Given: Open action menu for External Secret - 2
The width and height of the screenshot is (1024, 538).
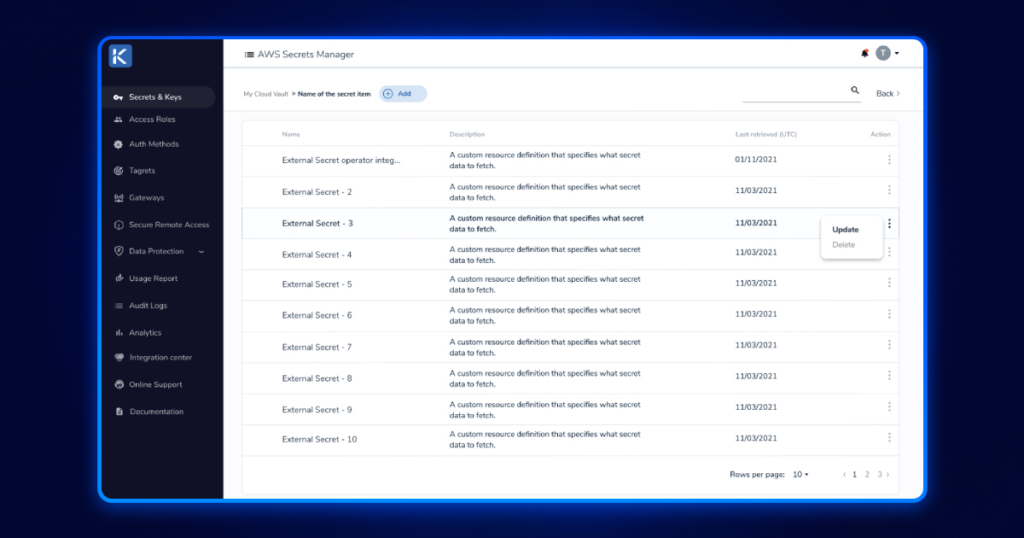Looking at the screenshot, I should (889, 190).
